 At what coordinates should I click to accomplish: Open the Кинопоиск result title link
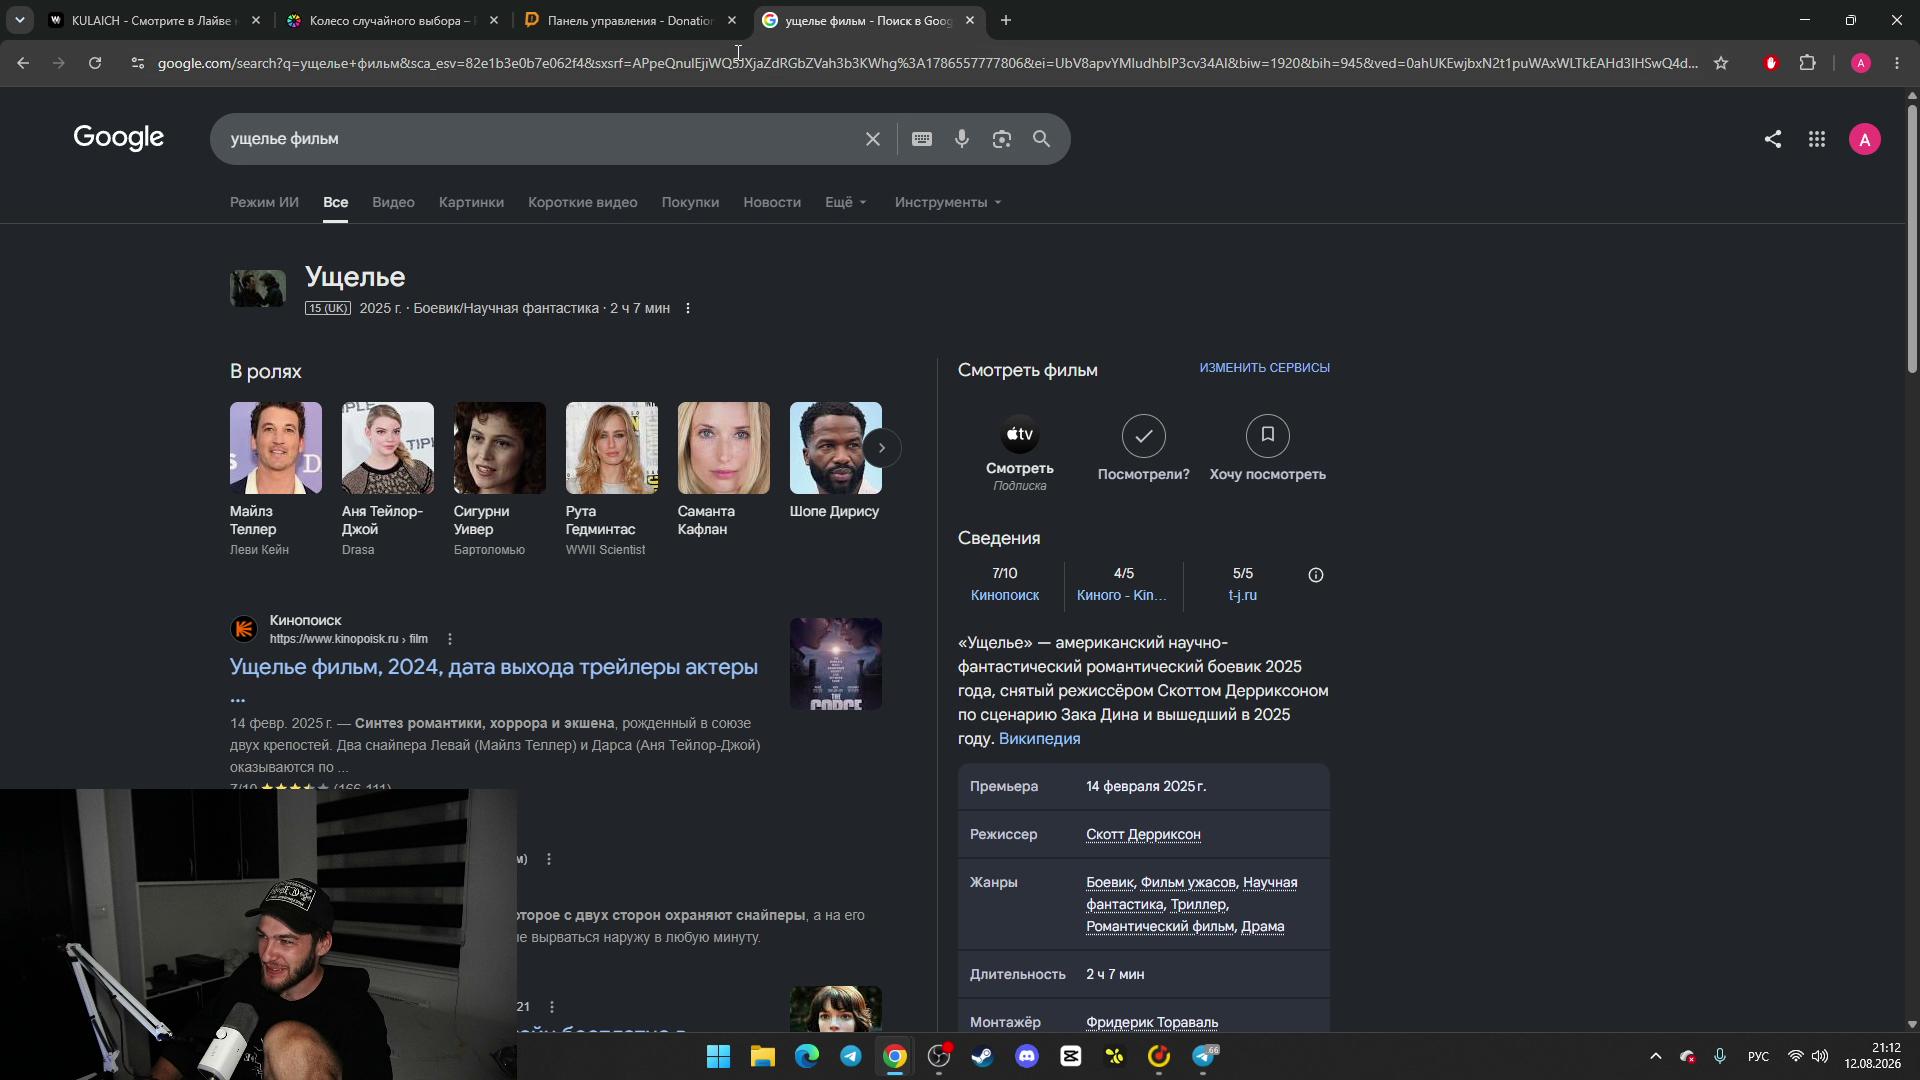click(x=494, y=667)
